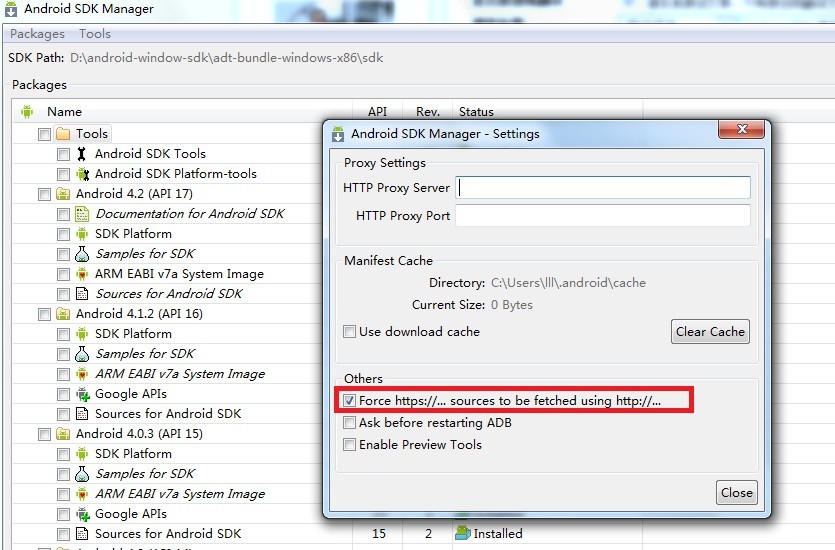
Task: Select the 'Android 4.1.2 (API 16)' tree row
Action: 139,314
